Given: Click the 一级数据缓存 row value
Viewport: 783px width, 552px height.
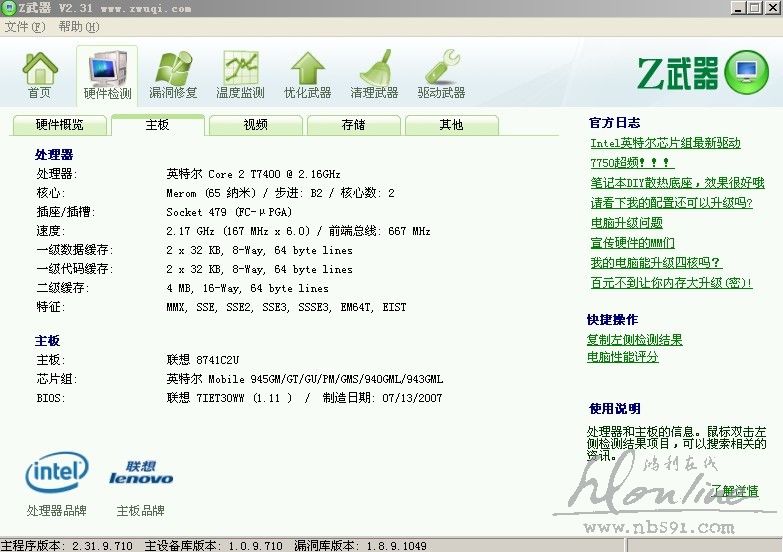Looking at the screenshot, I should pyautogui.click(x=259, y=250).
